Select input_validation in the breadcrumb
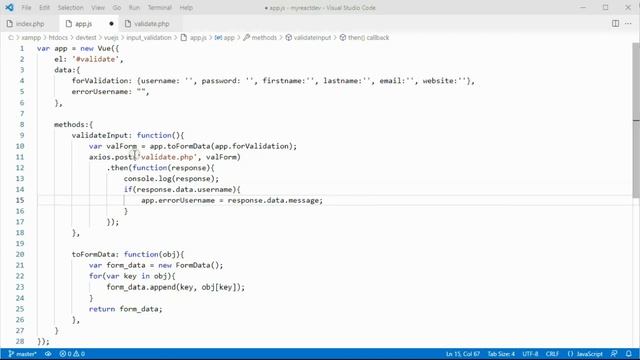640x360 pixels. (x=149, y=38)
